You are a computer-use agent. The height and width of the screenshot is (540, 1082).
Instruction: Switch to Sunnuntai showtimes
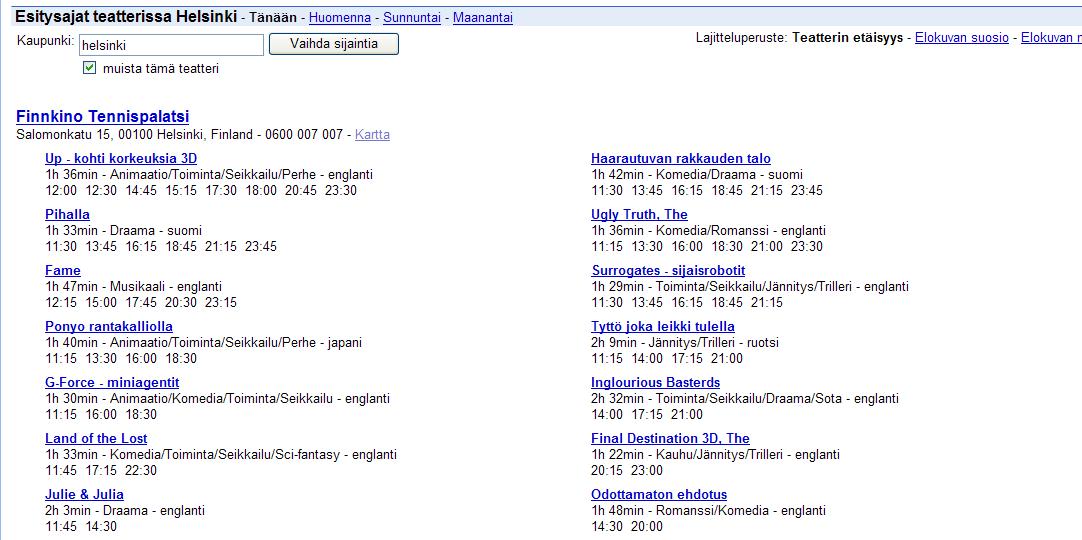(412, 17)
